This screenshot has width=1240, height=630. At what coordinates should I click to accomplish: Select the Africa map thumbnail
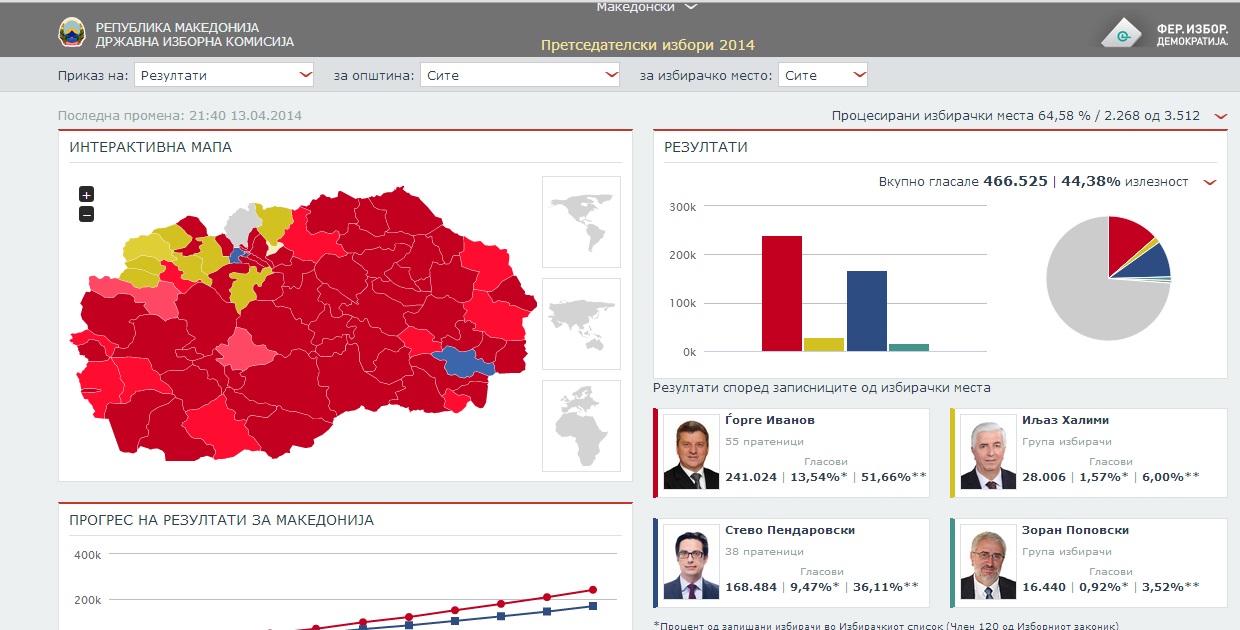[581, 426]
